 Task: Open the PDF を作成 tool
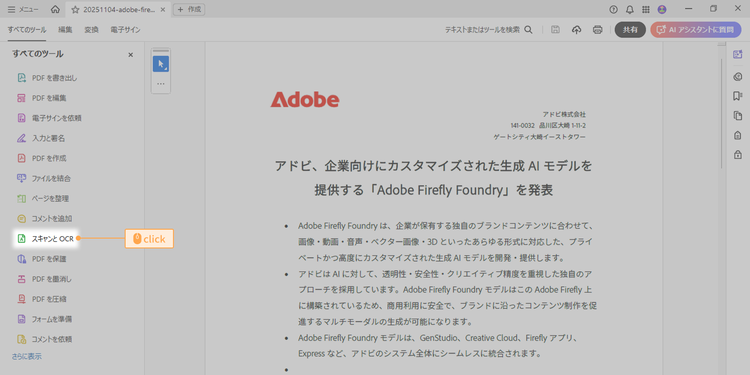pos(42,158)
